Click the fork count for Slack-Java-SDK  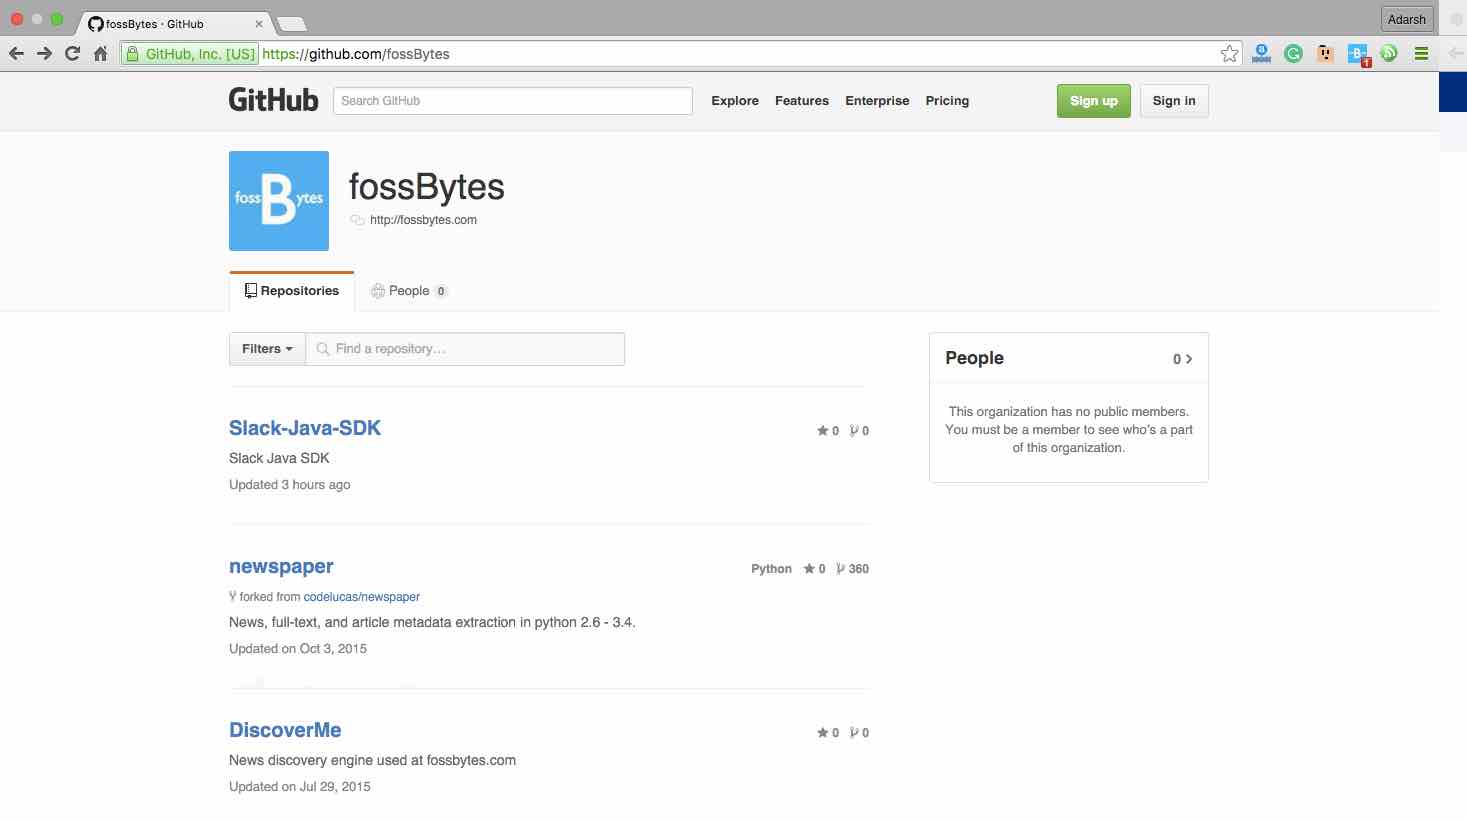(x=859, y=431)
